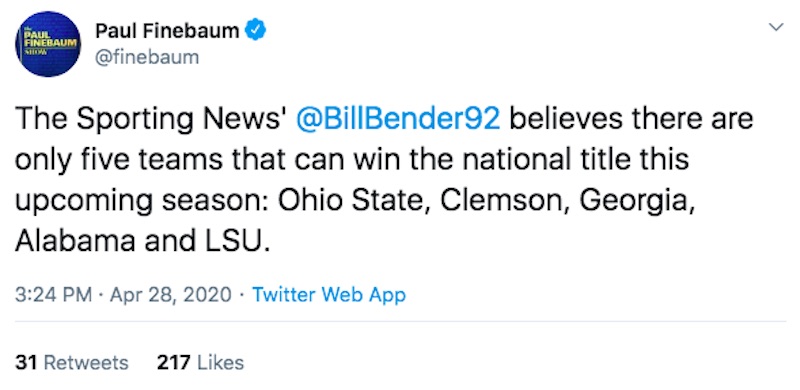View the 217 Likes list
Image resolution: width=800 pixels, height=390 pixels.
point(201,362)
